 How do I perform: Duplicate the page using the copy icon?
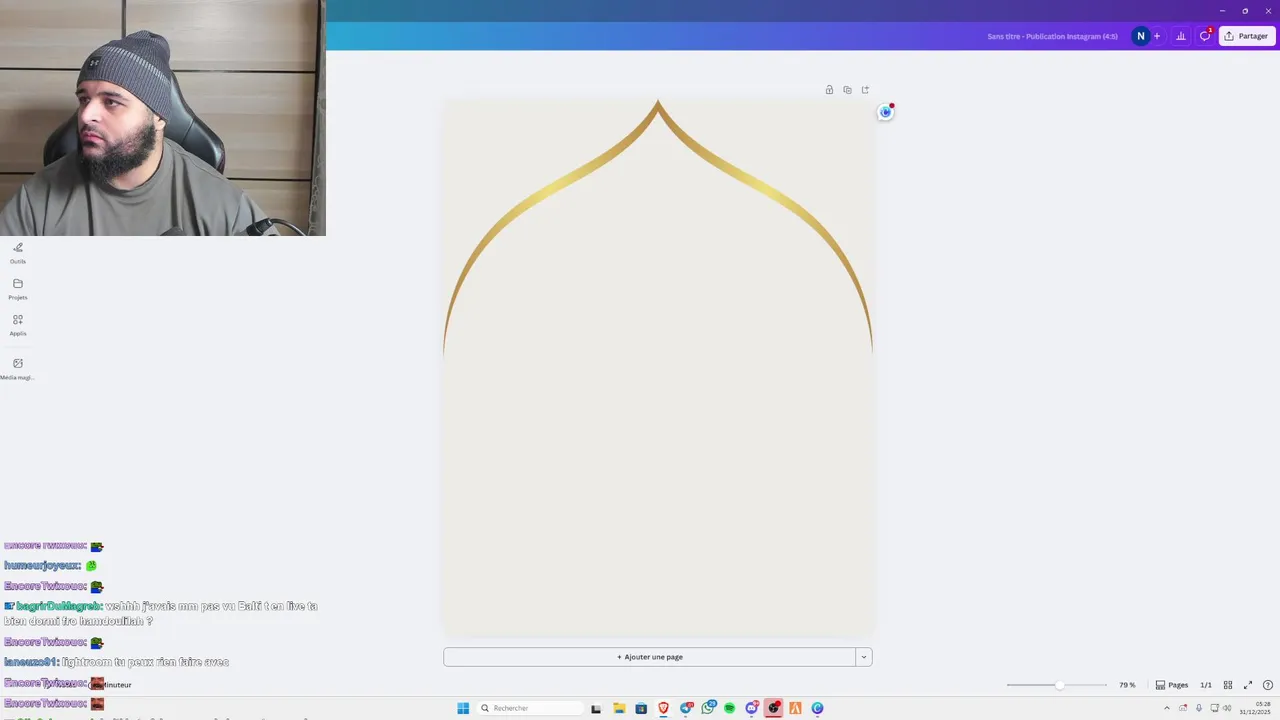click(847, 90)
